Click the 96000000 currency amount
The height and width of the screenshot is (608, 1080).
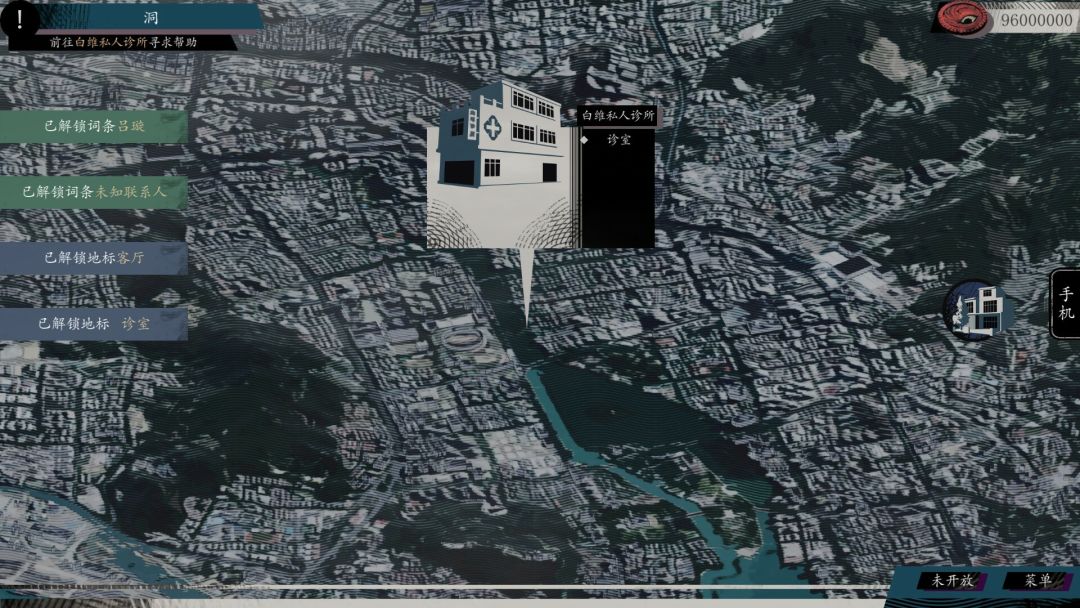1036,20
